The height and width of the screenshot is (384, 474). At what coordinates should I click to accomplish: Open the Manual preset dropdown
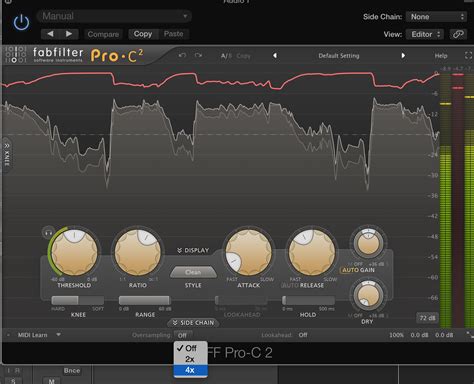pos(114,16)
